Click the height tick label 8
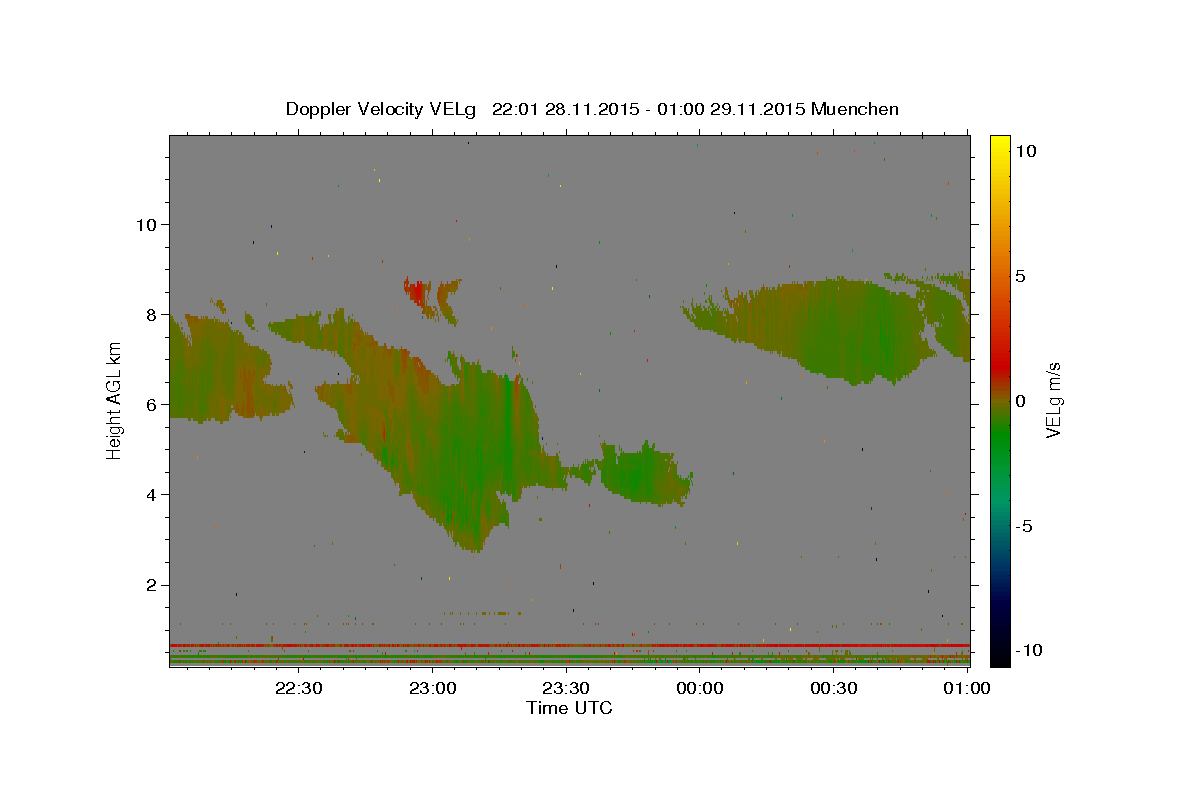1200x800 pixels. (151, 314)
